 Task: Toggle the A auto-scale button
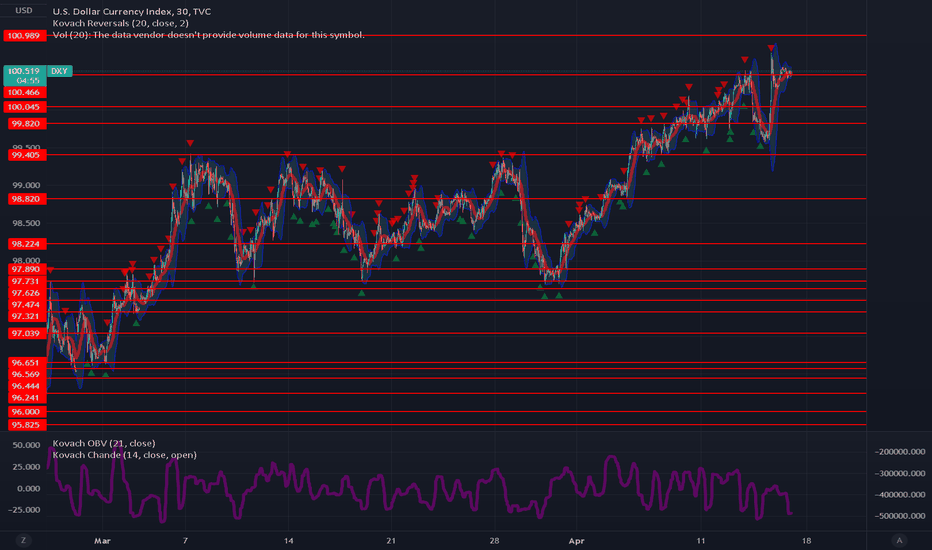tap(899, 540)
